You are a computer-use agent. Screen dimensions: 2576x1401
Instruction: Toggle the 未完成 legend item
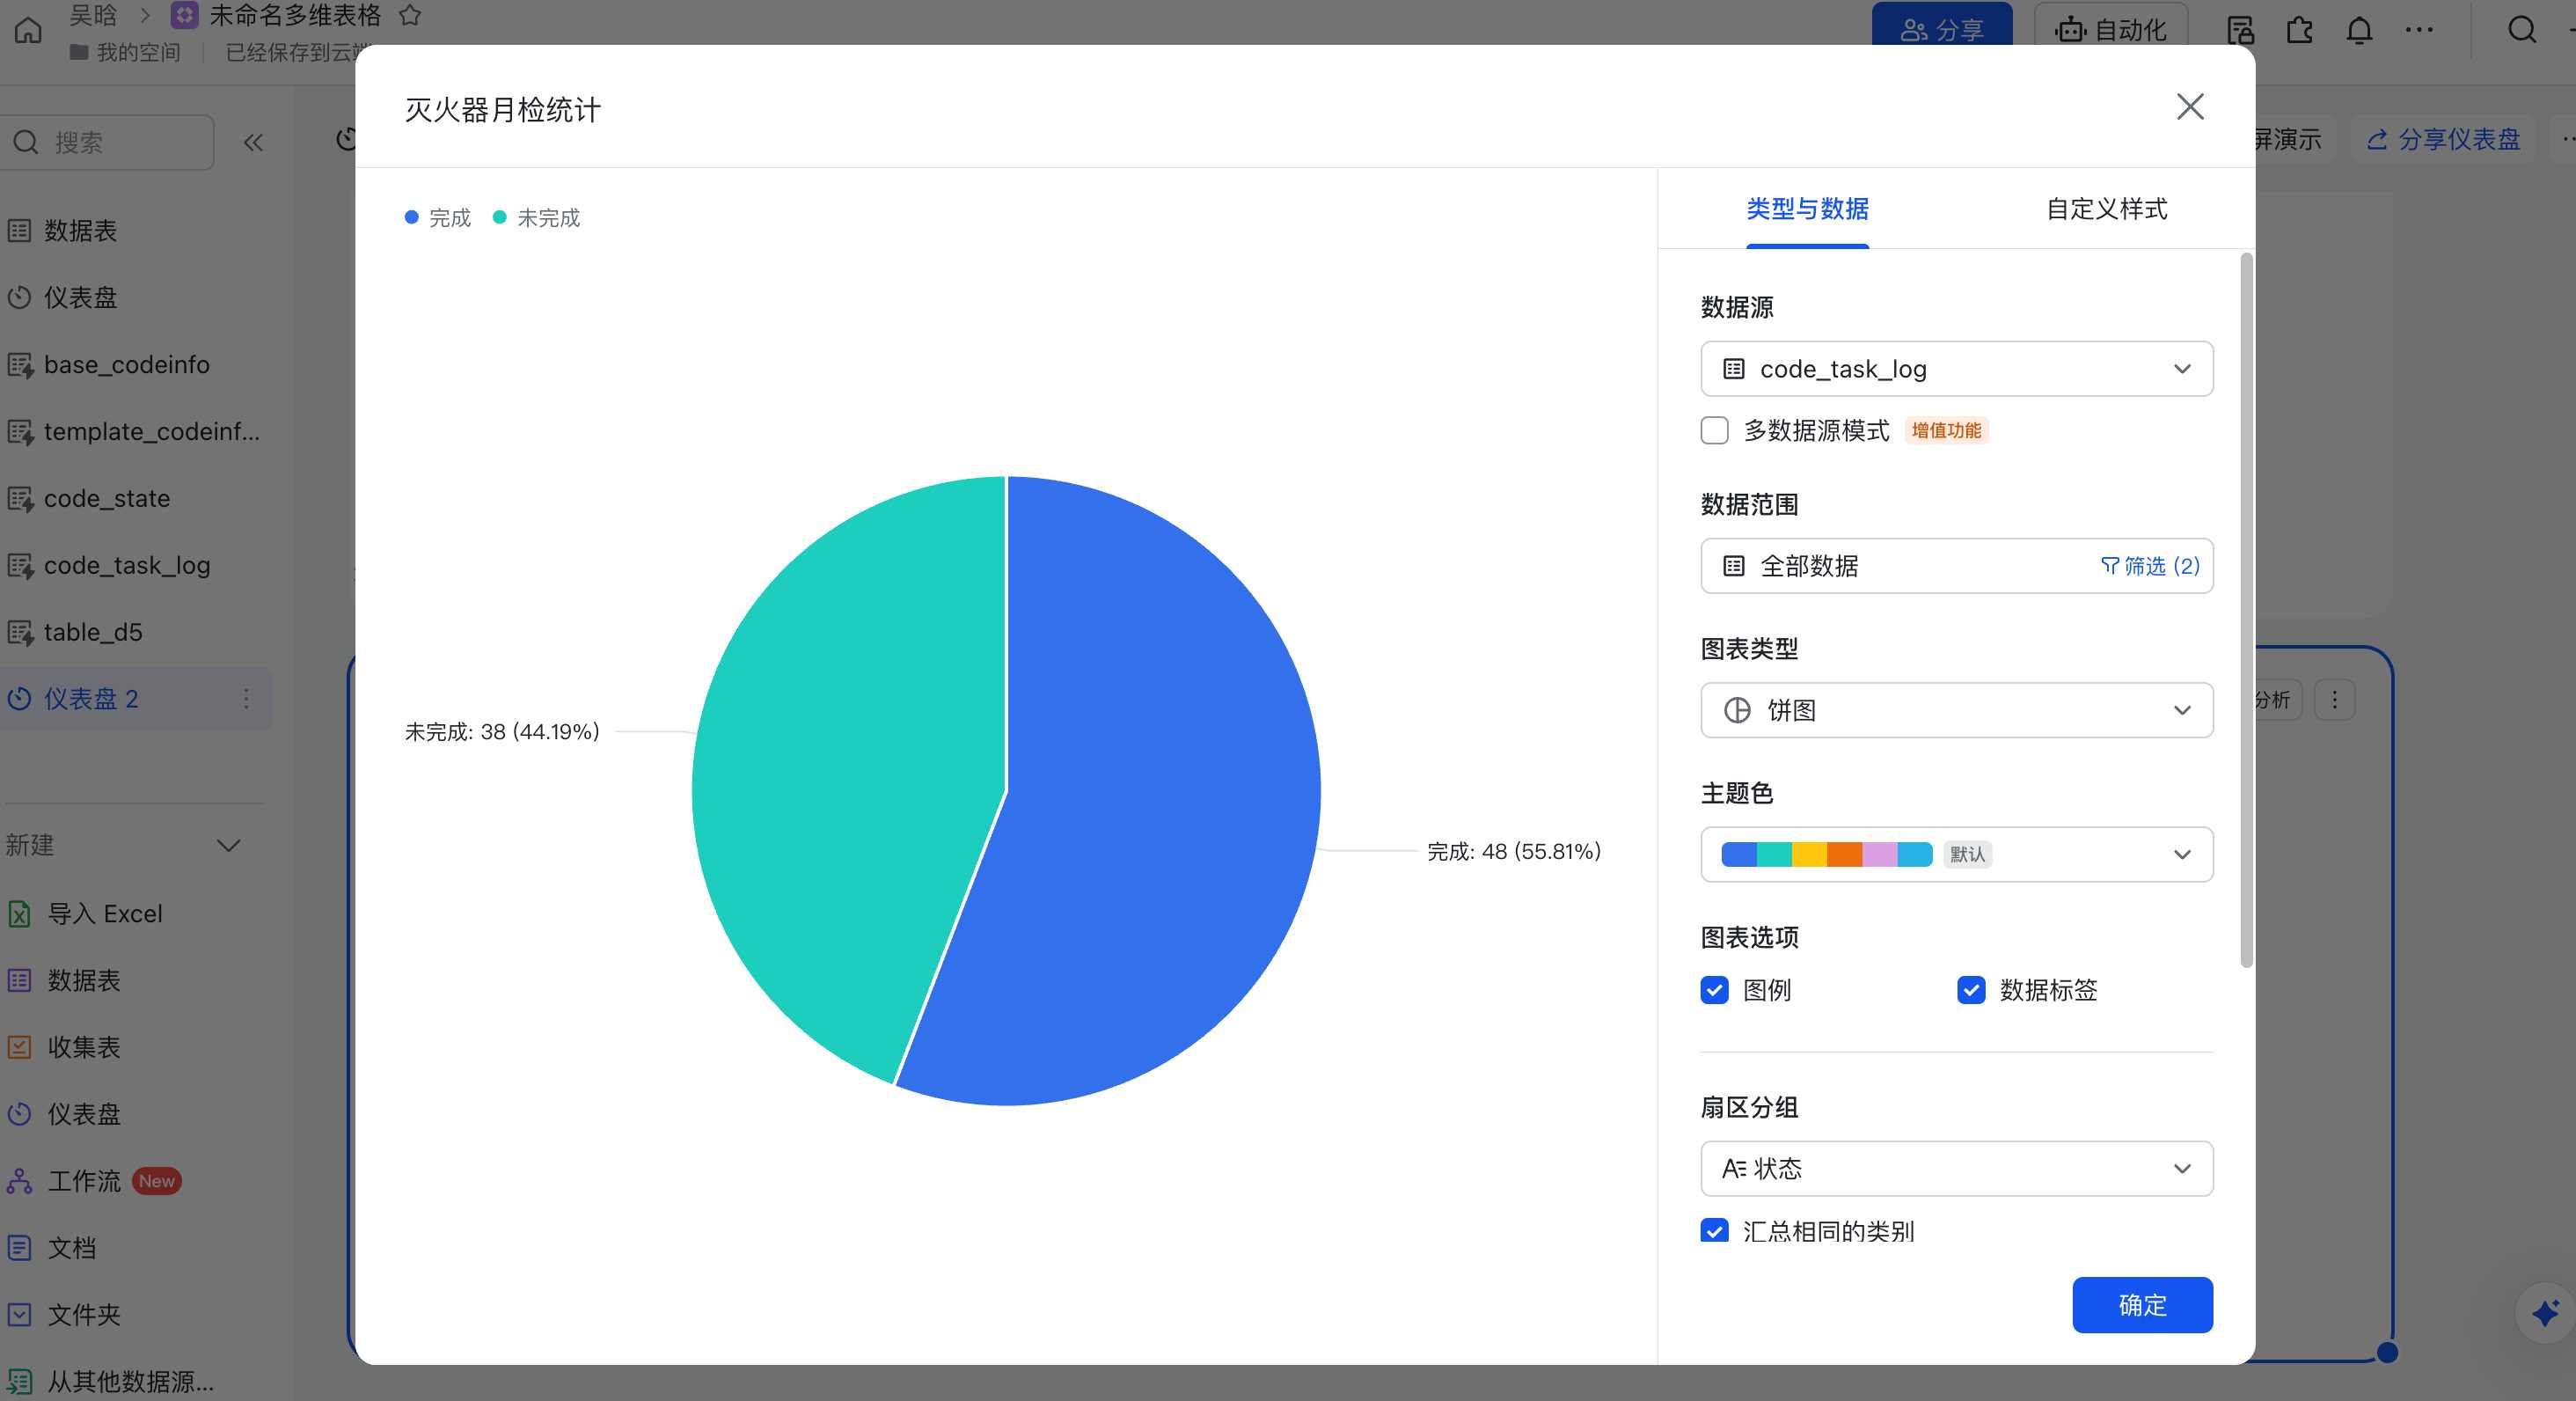[x=536, y=218]
